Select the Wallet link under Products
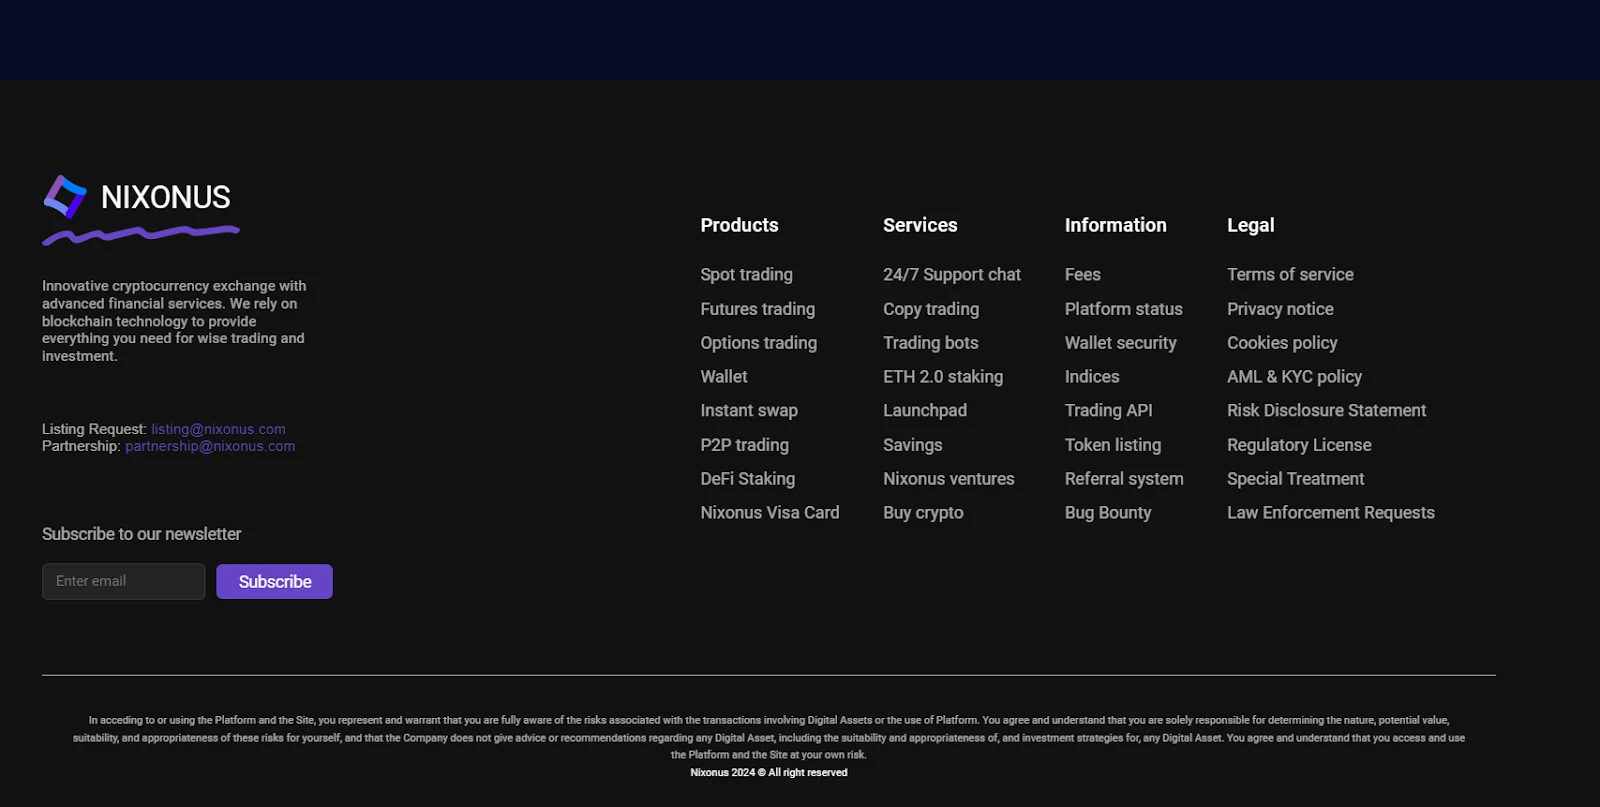 tap(724, 377)
